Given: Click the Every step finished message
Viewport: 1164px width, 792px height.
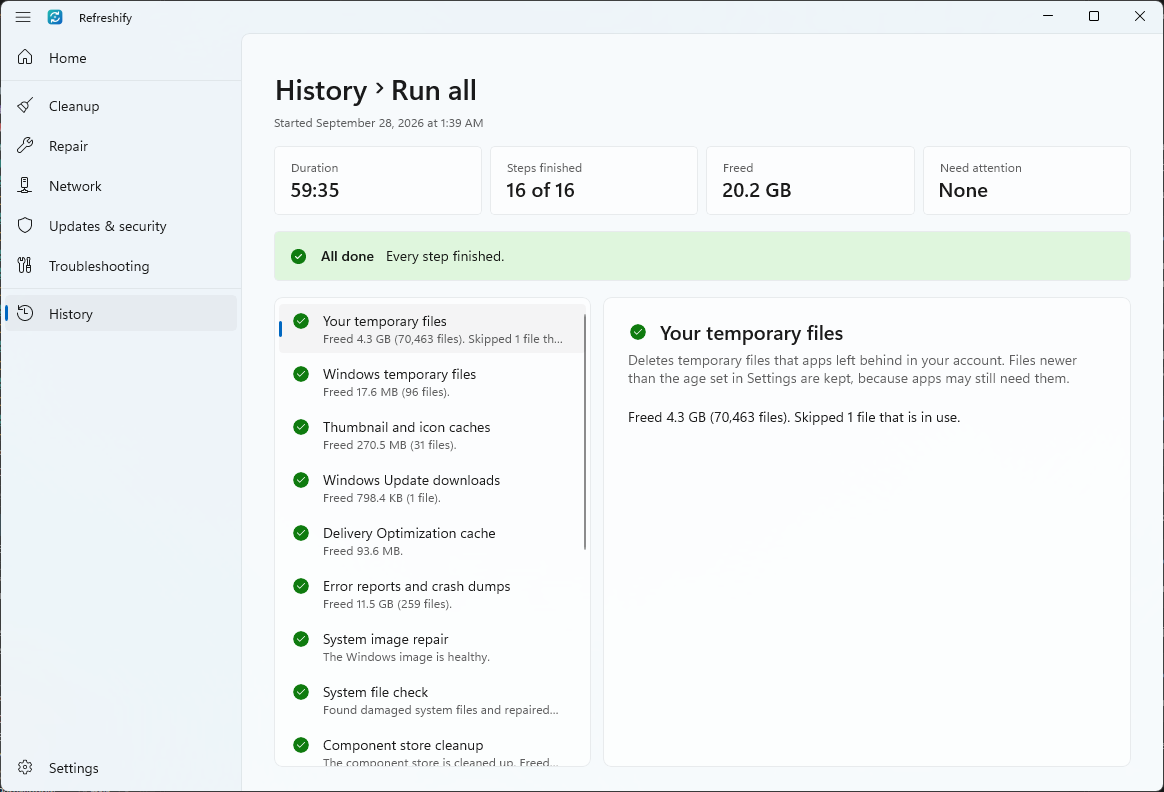Looking at the screenshot, I should (x=445, y=256).
